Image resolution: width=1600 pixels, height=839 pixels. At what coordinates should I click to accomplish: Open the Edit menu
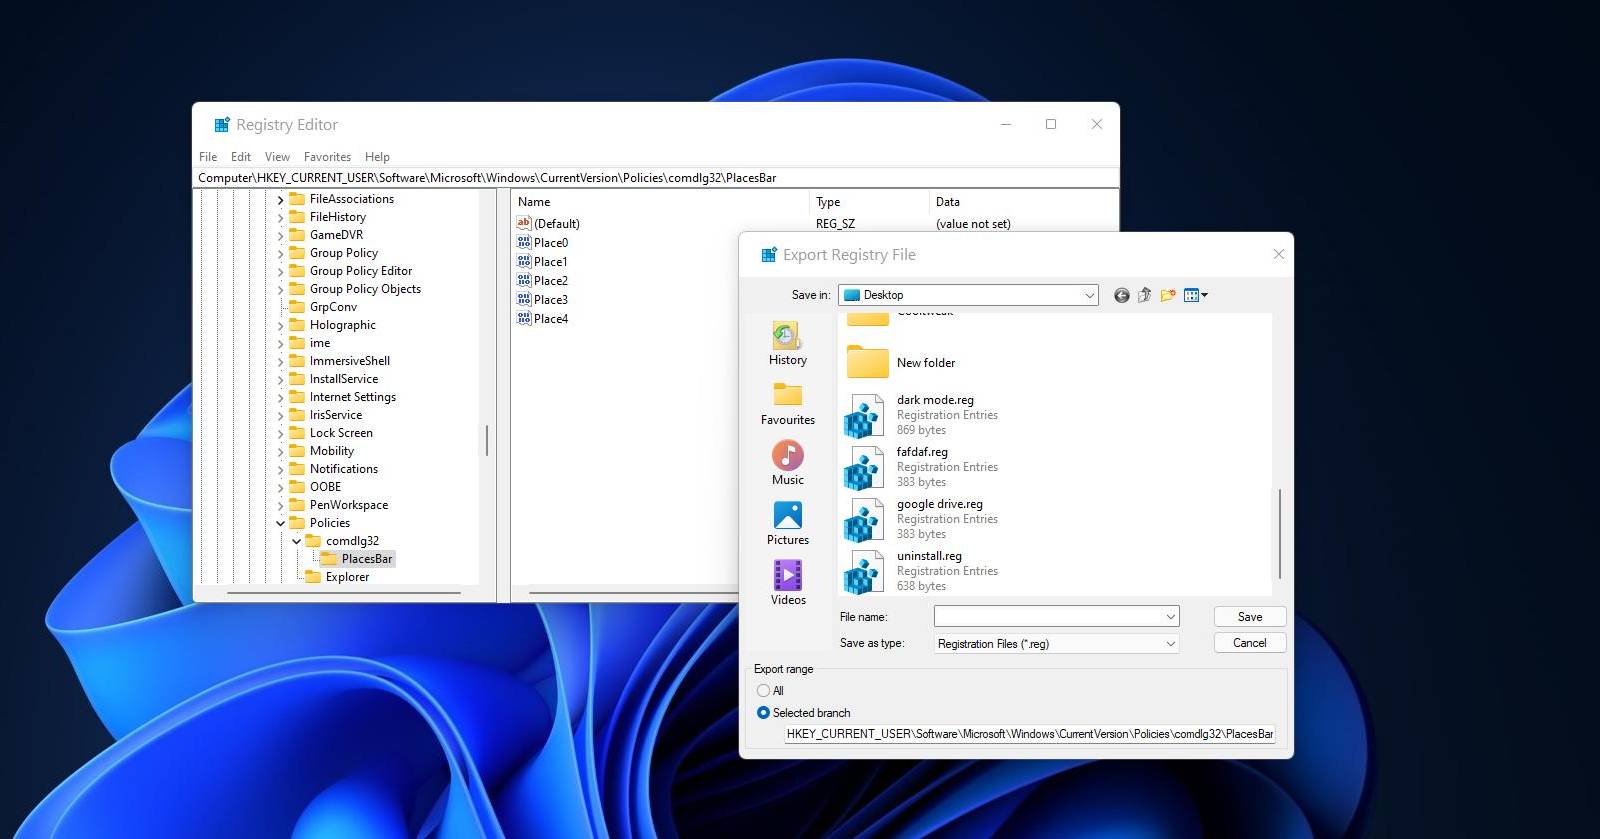(241, 157)
